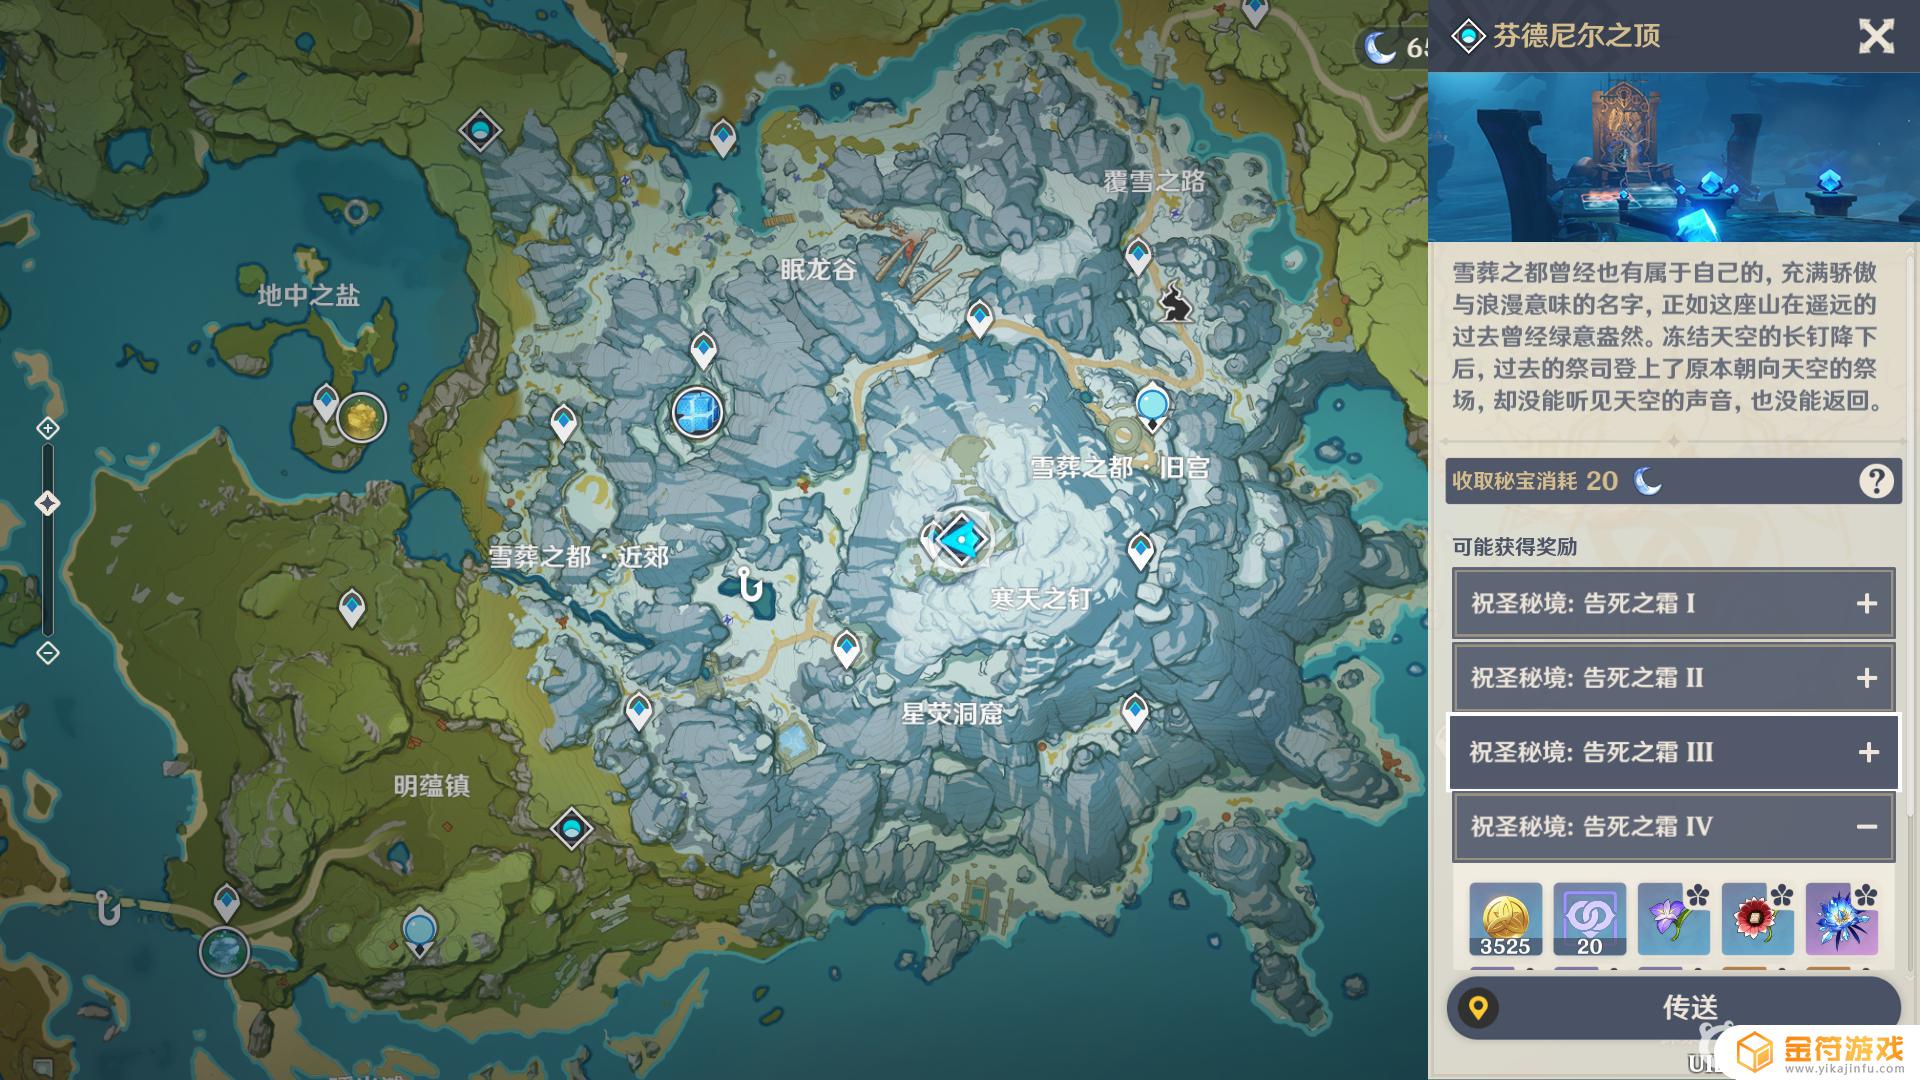This screenshot has height=1080, width=1920.
Task: Click the 覆雪之路 map label
Action: tap(1154, 182)
